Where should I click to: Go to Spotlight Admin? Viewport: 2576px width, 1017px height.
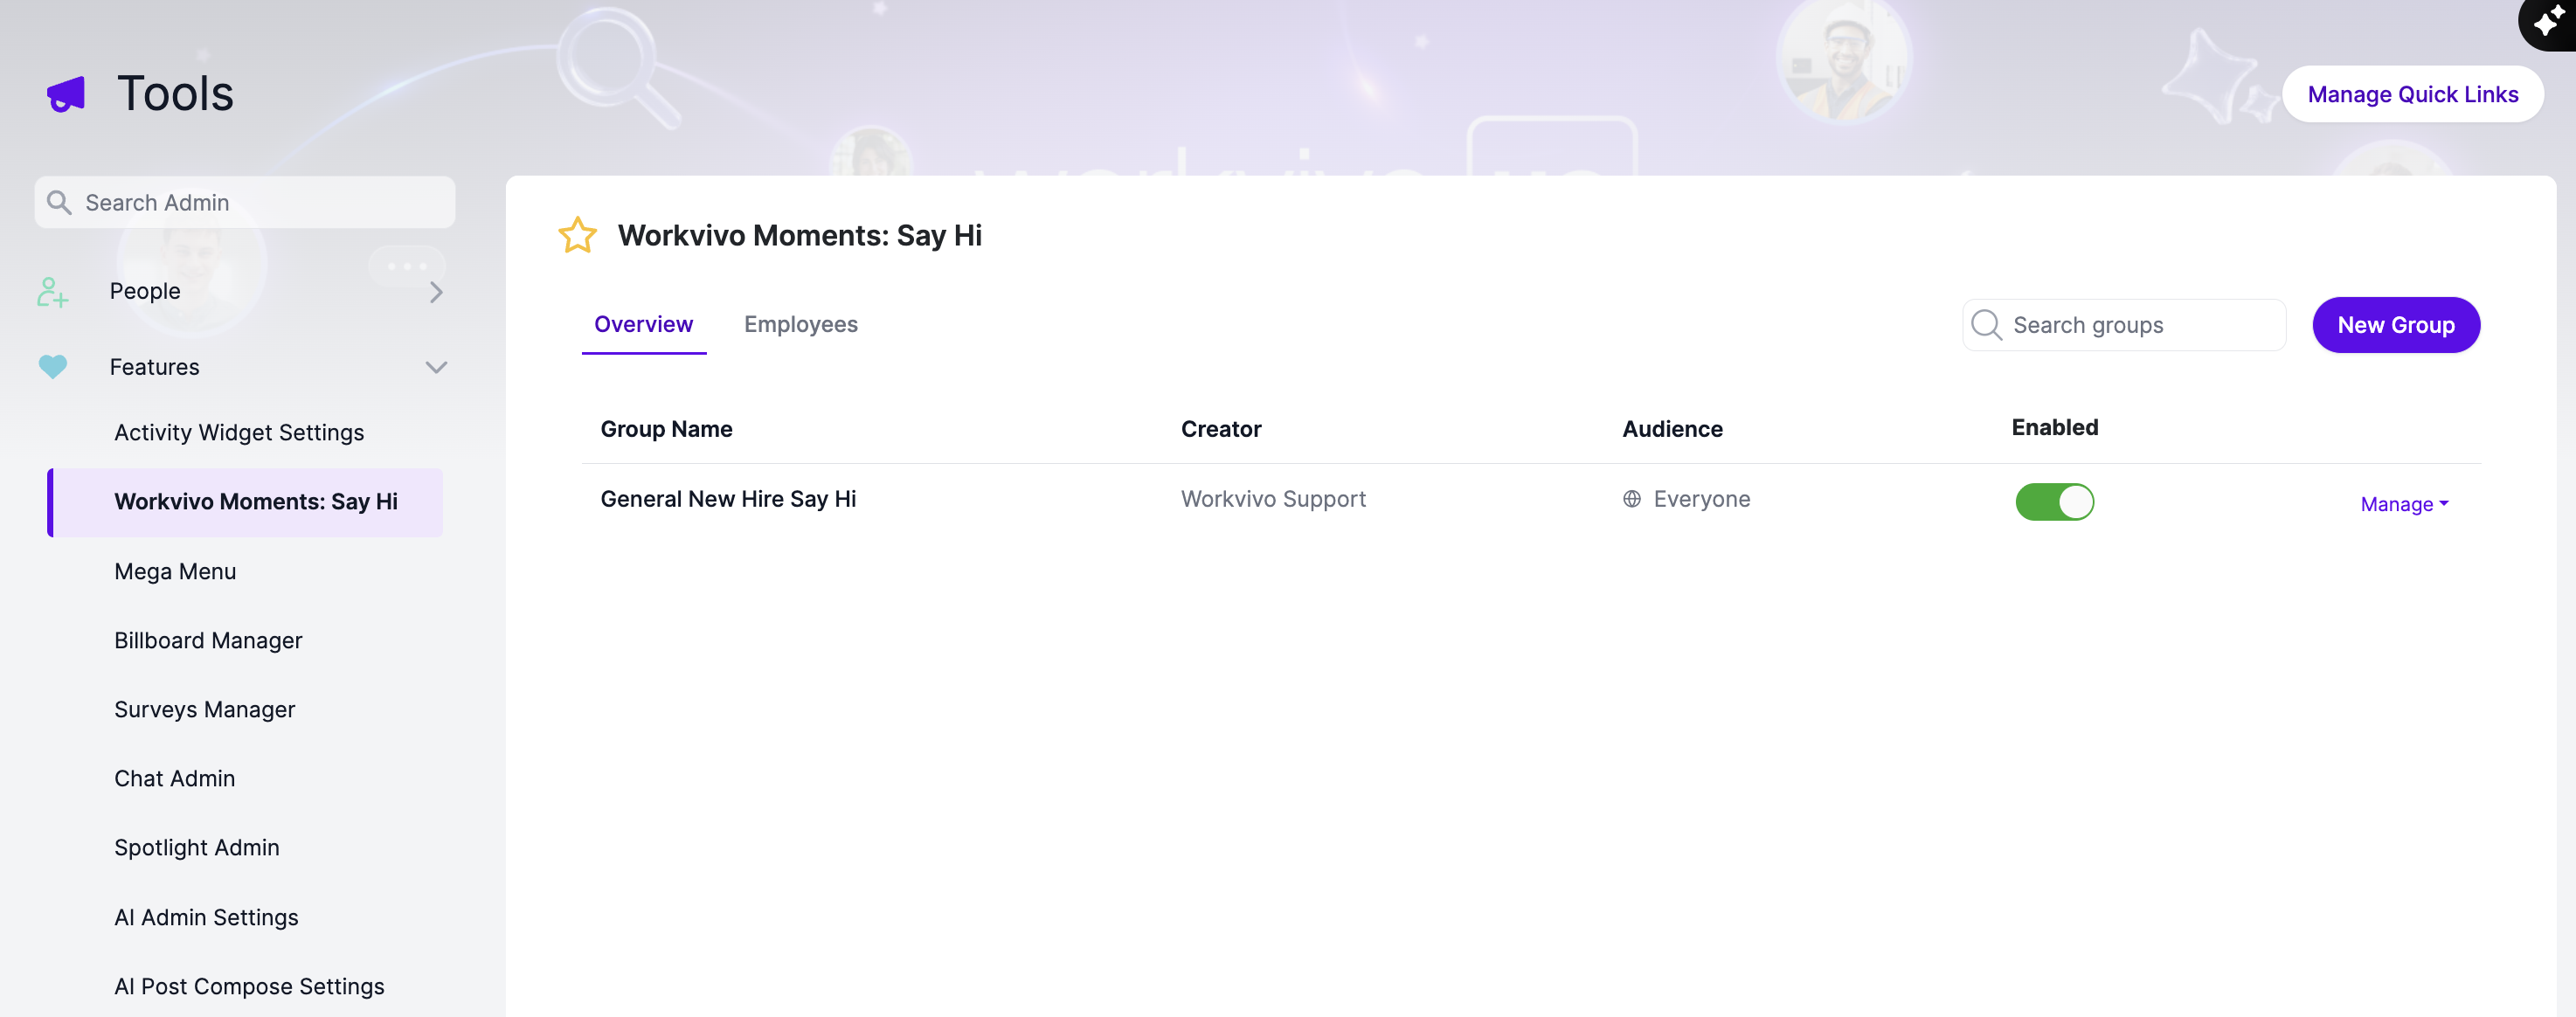click(197, 848)
